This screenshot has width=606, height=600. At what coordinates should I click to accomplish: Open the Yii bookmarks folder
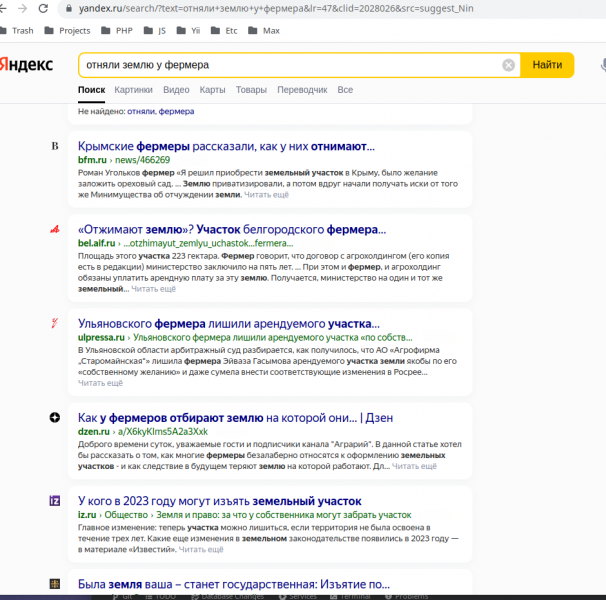[188, 31]
